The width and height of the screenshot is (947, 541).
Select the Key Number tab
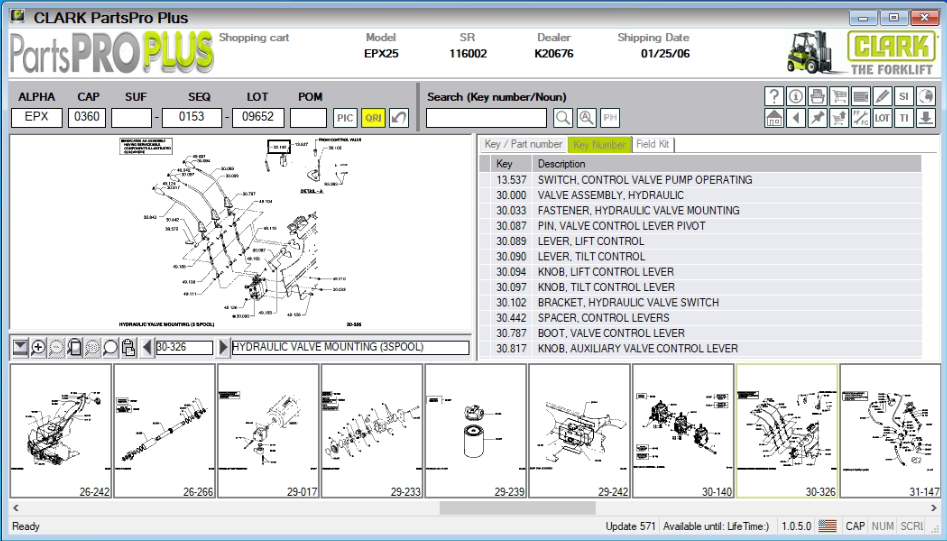click(x=599, y=144)
